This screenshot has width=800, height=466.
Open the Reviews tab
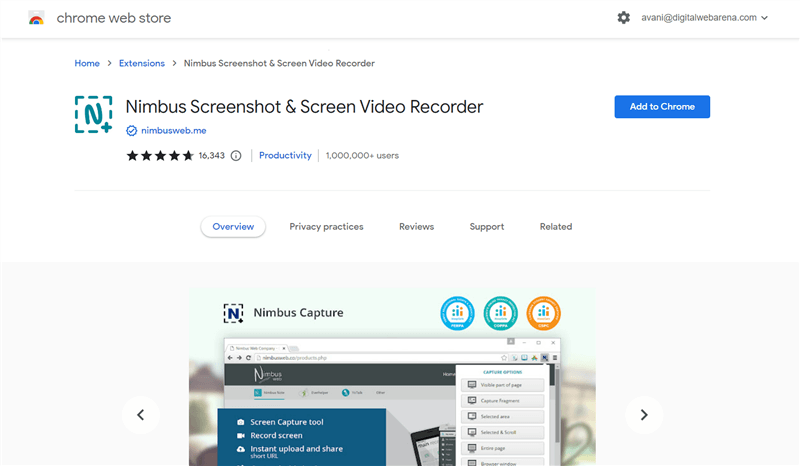coord(416,227)
